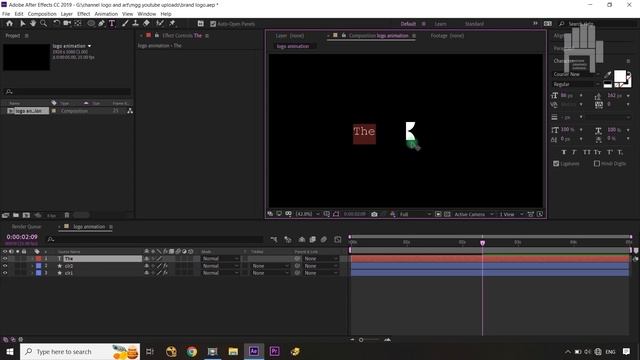Image resolution: width=640 pixels, height=360 pixels.
Task: Select the Pen tool
Action: point(101,24)
